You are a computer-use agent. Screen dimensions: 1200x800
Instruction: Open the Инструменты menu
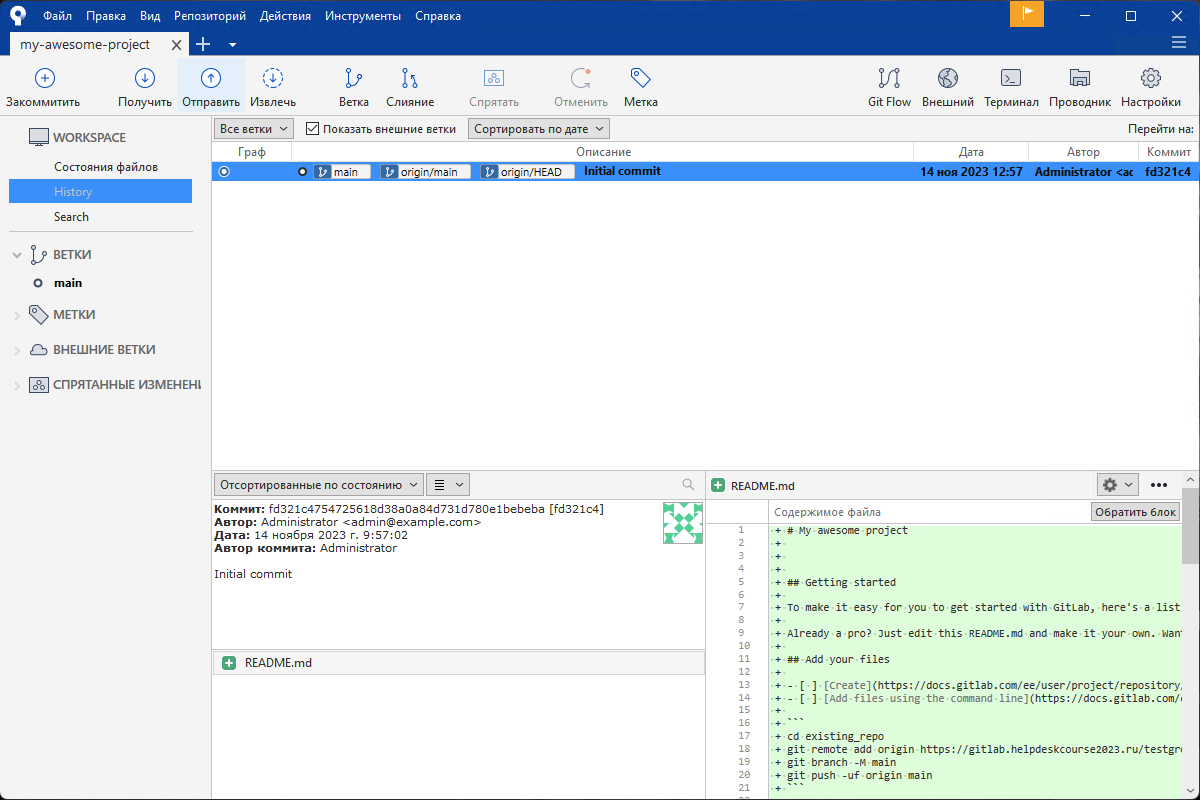(362, 16)
